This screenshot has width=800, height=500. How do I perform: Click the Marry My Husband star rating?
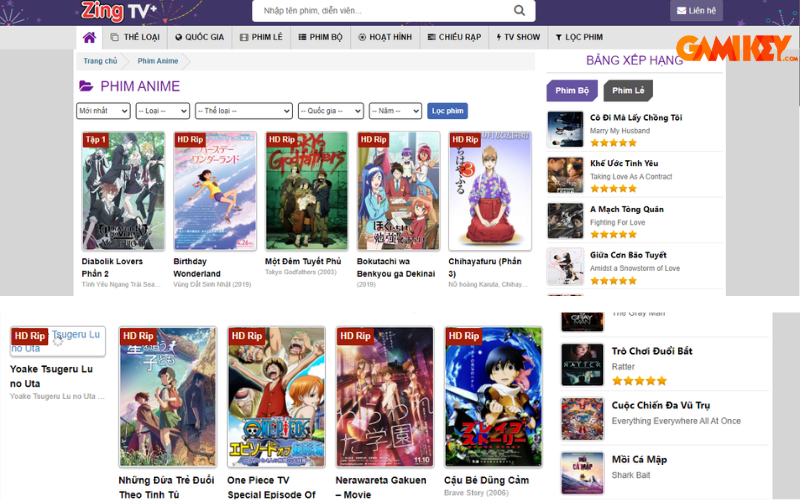(614, 142)
